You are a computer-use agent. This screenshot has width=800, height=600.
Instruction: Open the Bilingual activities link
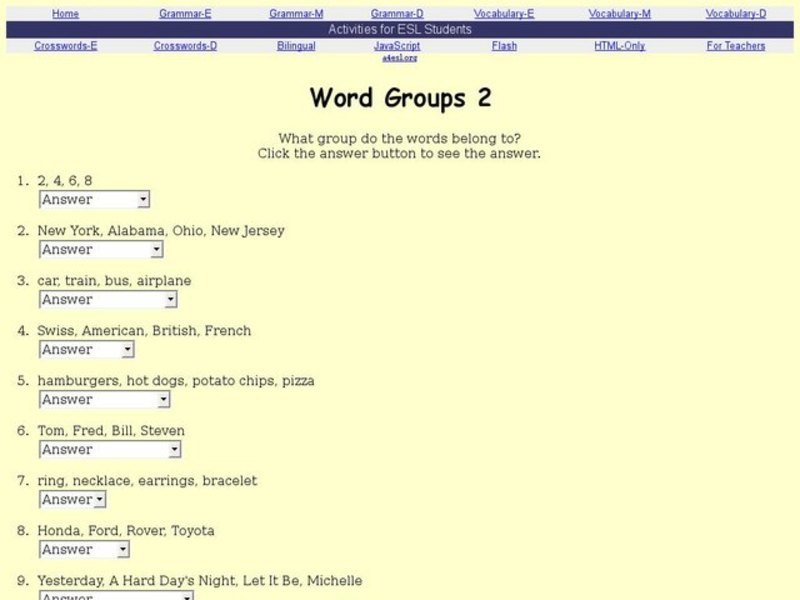coord(294,45)
